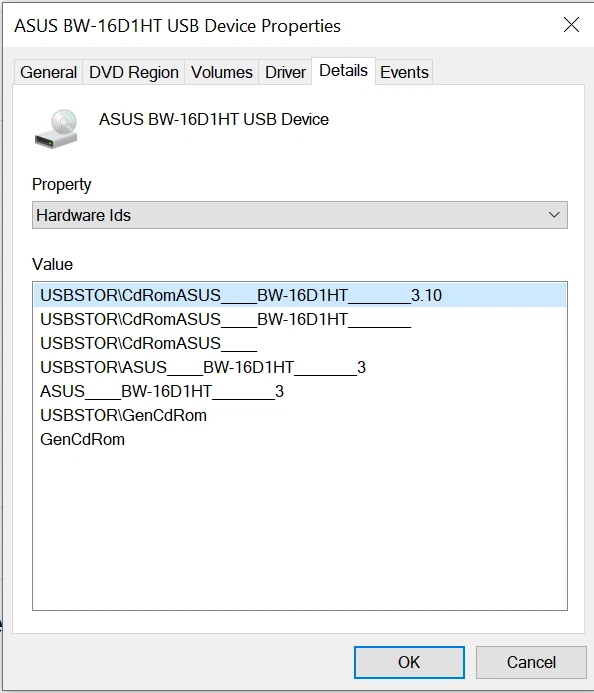The image size is (594, 693).
Task: Select second USBSTOR\CdRomASUS BW-16D1HT value row
Action: click(x=300, y=319)
